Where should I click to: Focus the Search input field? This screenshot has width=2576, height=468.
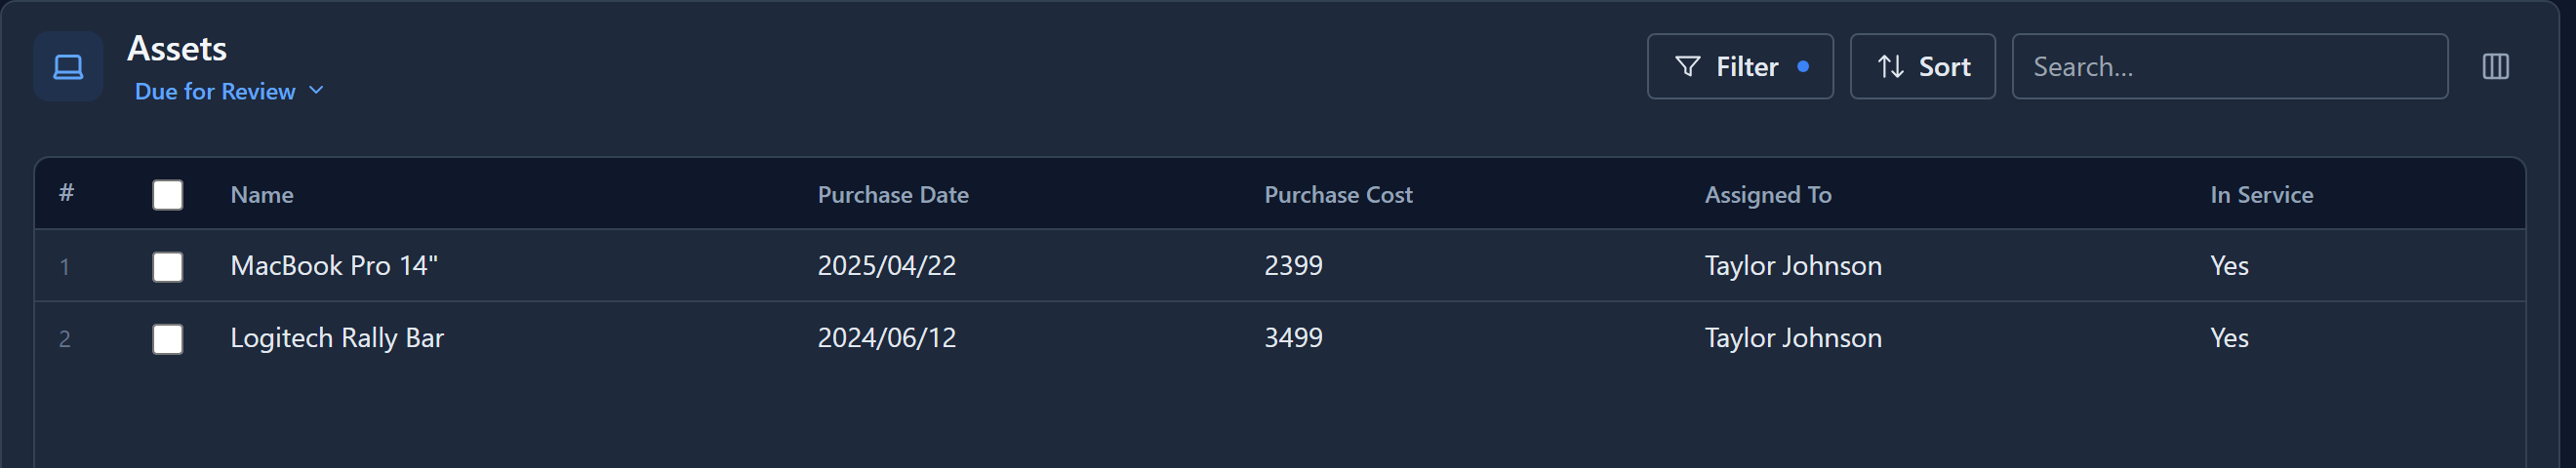pyautogui.click(x=2230, y=66)
